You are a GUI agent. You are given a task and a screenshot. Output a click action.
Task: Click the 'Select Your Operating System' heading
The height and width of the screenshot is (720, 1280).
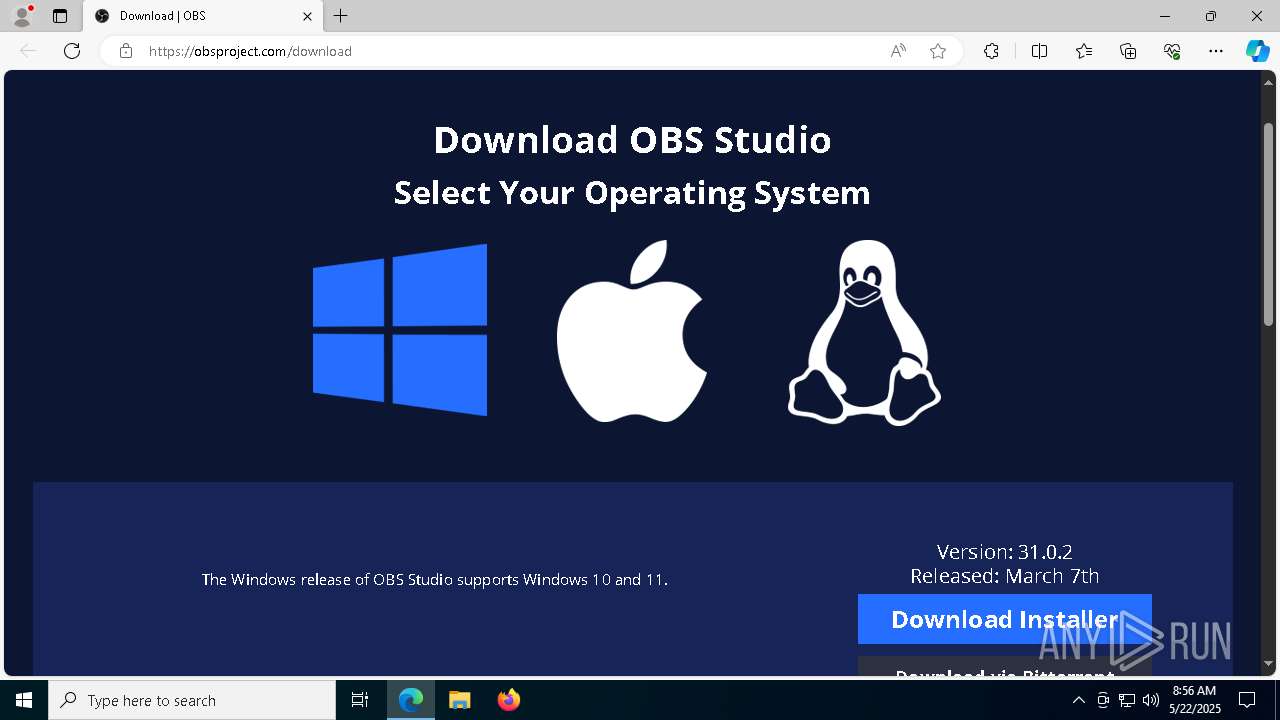pos(632,192)
